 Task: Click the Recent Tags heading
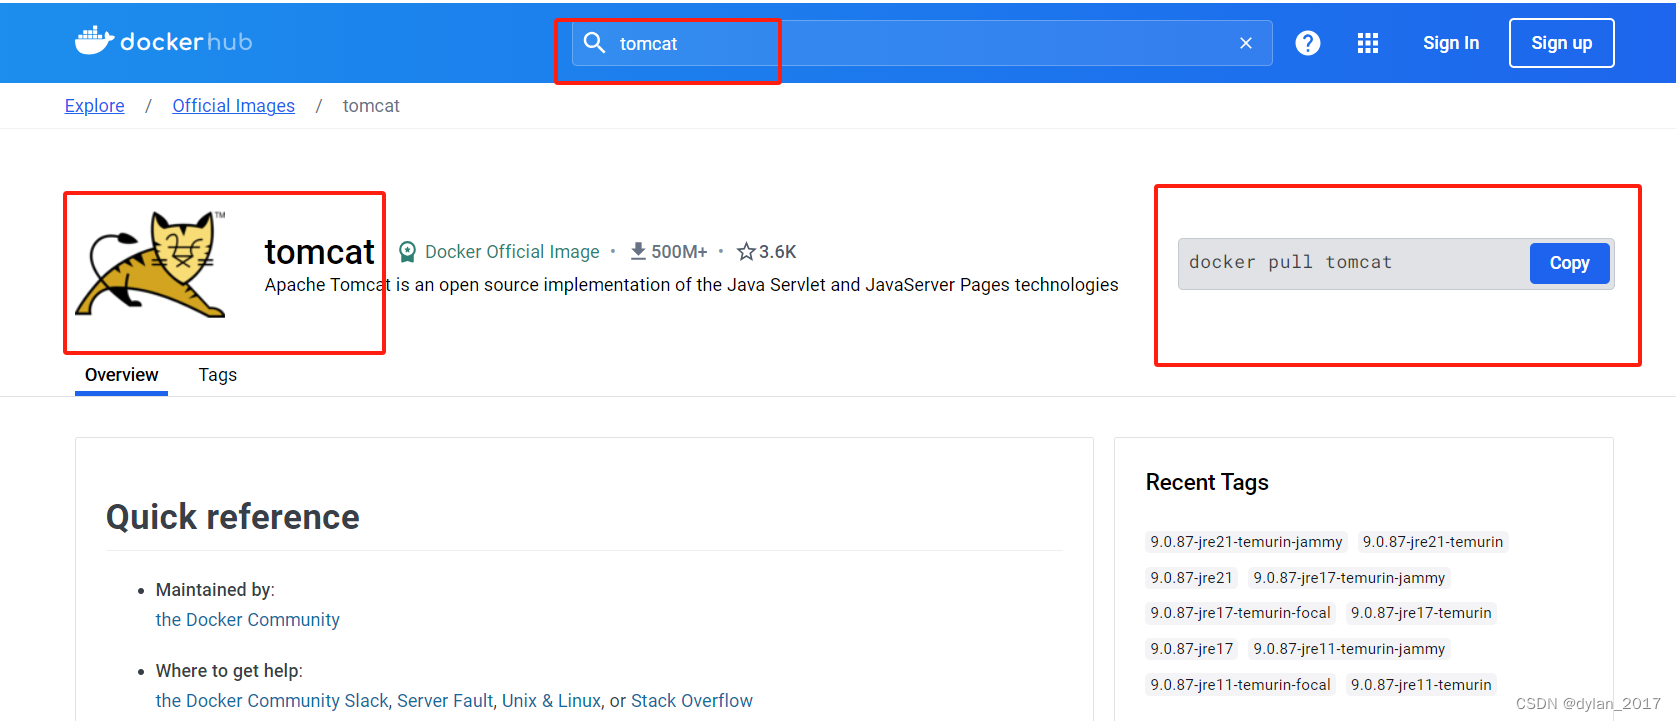pos(1207,482)
